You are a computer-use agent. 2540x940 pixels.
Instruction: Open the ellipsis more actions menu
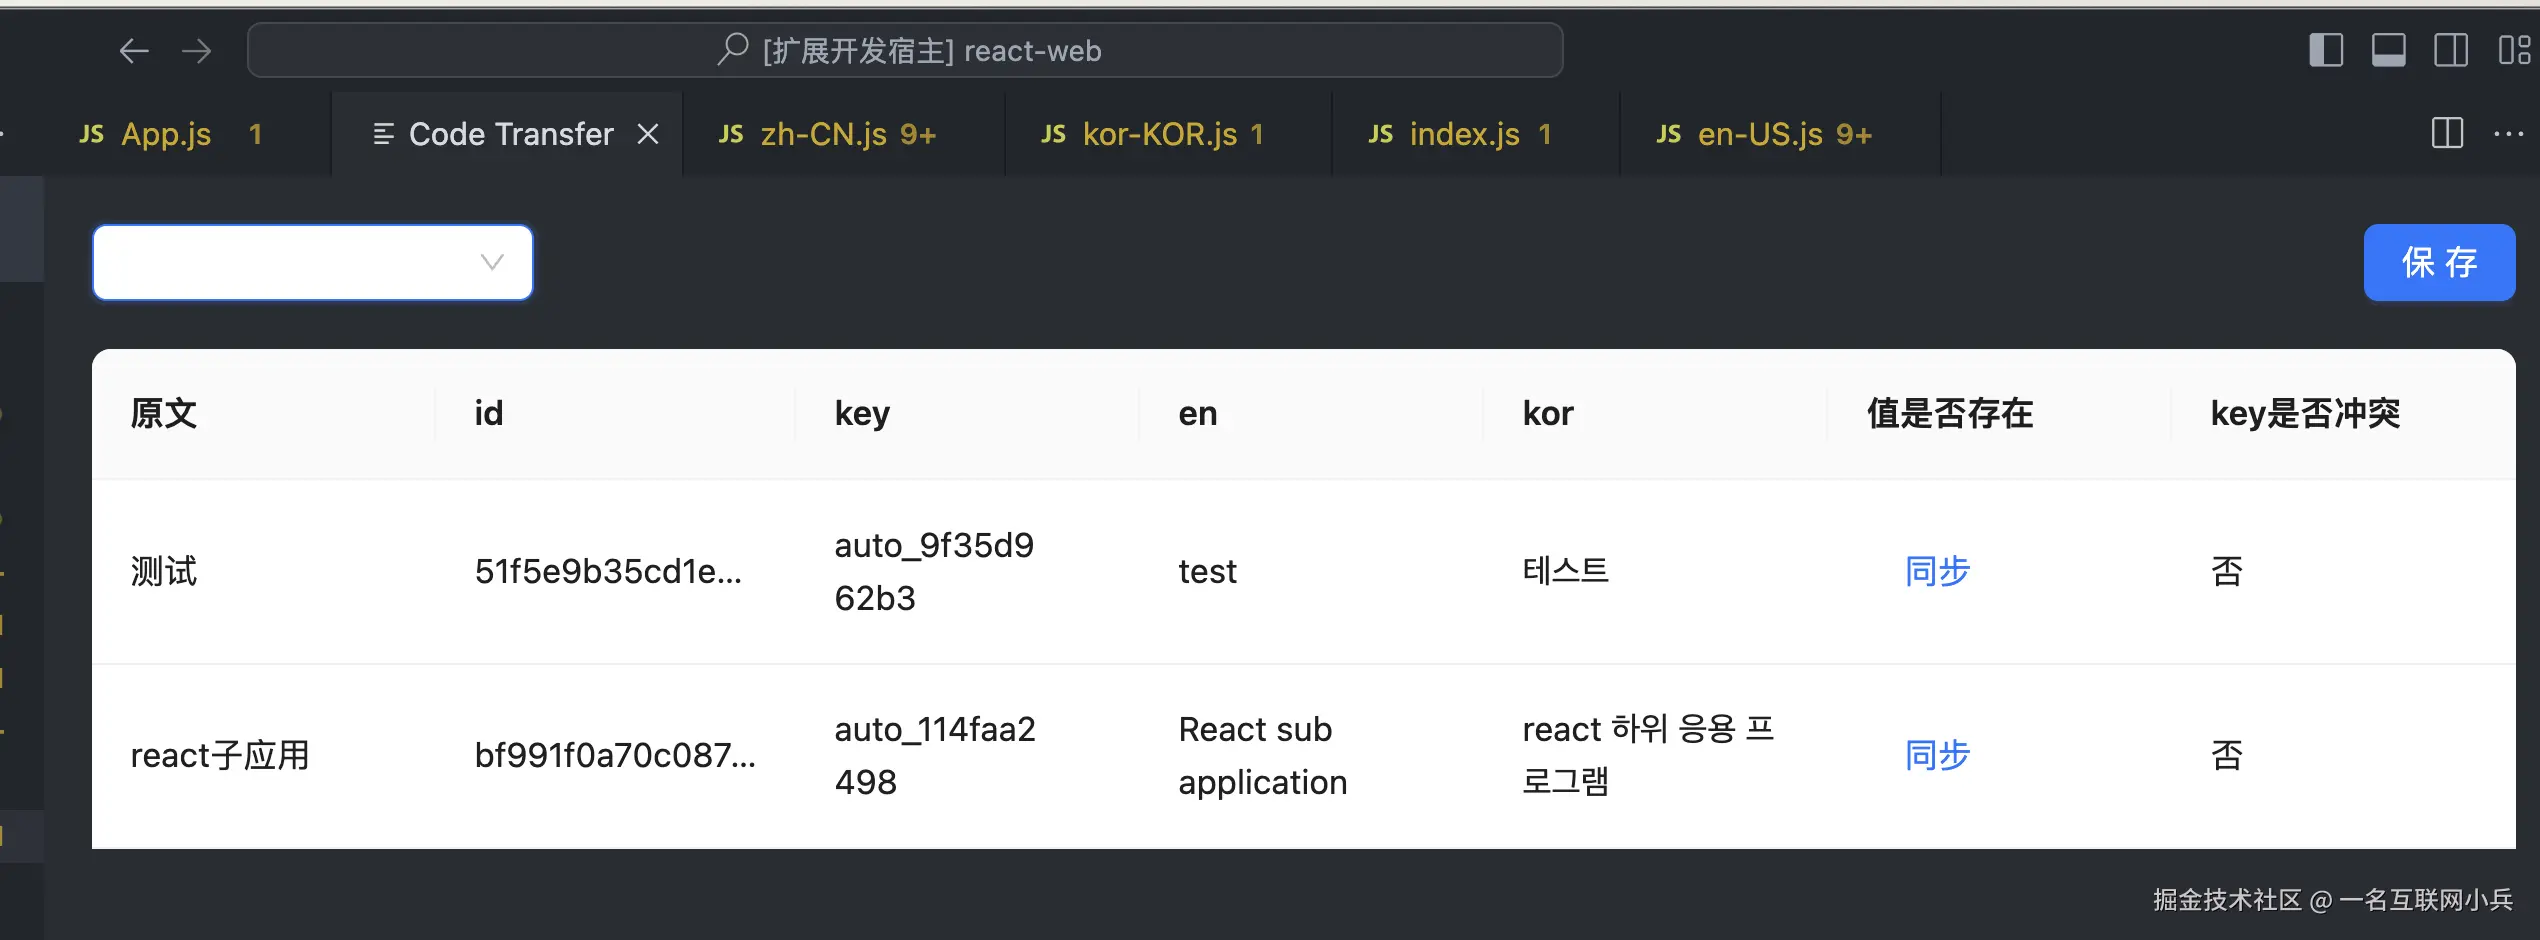click(2510, 133)
